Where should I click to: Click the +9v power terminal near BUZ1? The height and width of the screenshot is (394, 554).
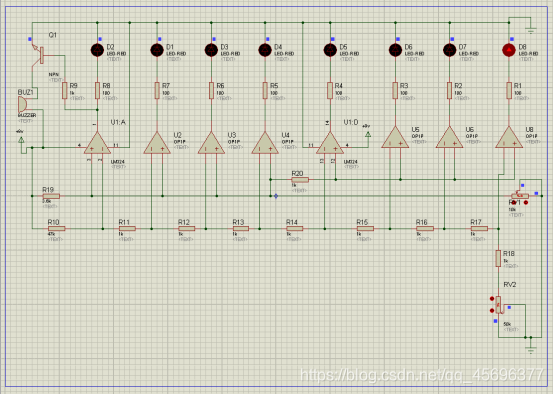point(21,140)
